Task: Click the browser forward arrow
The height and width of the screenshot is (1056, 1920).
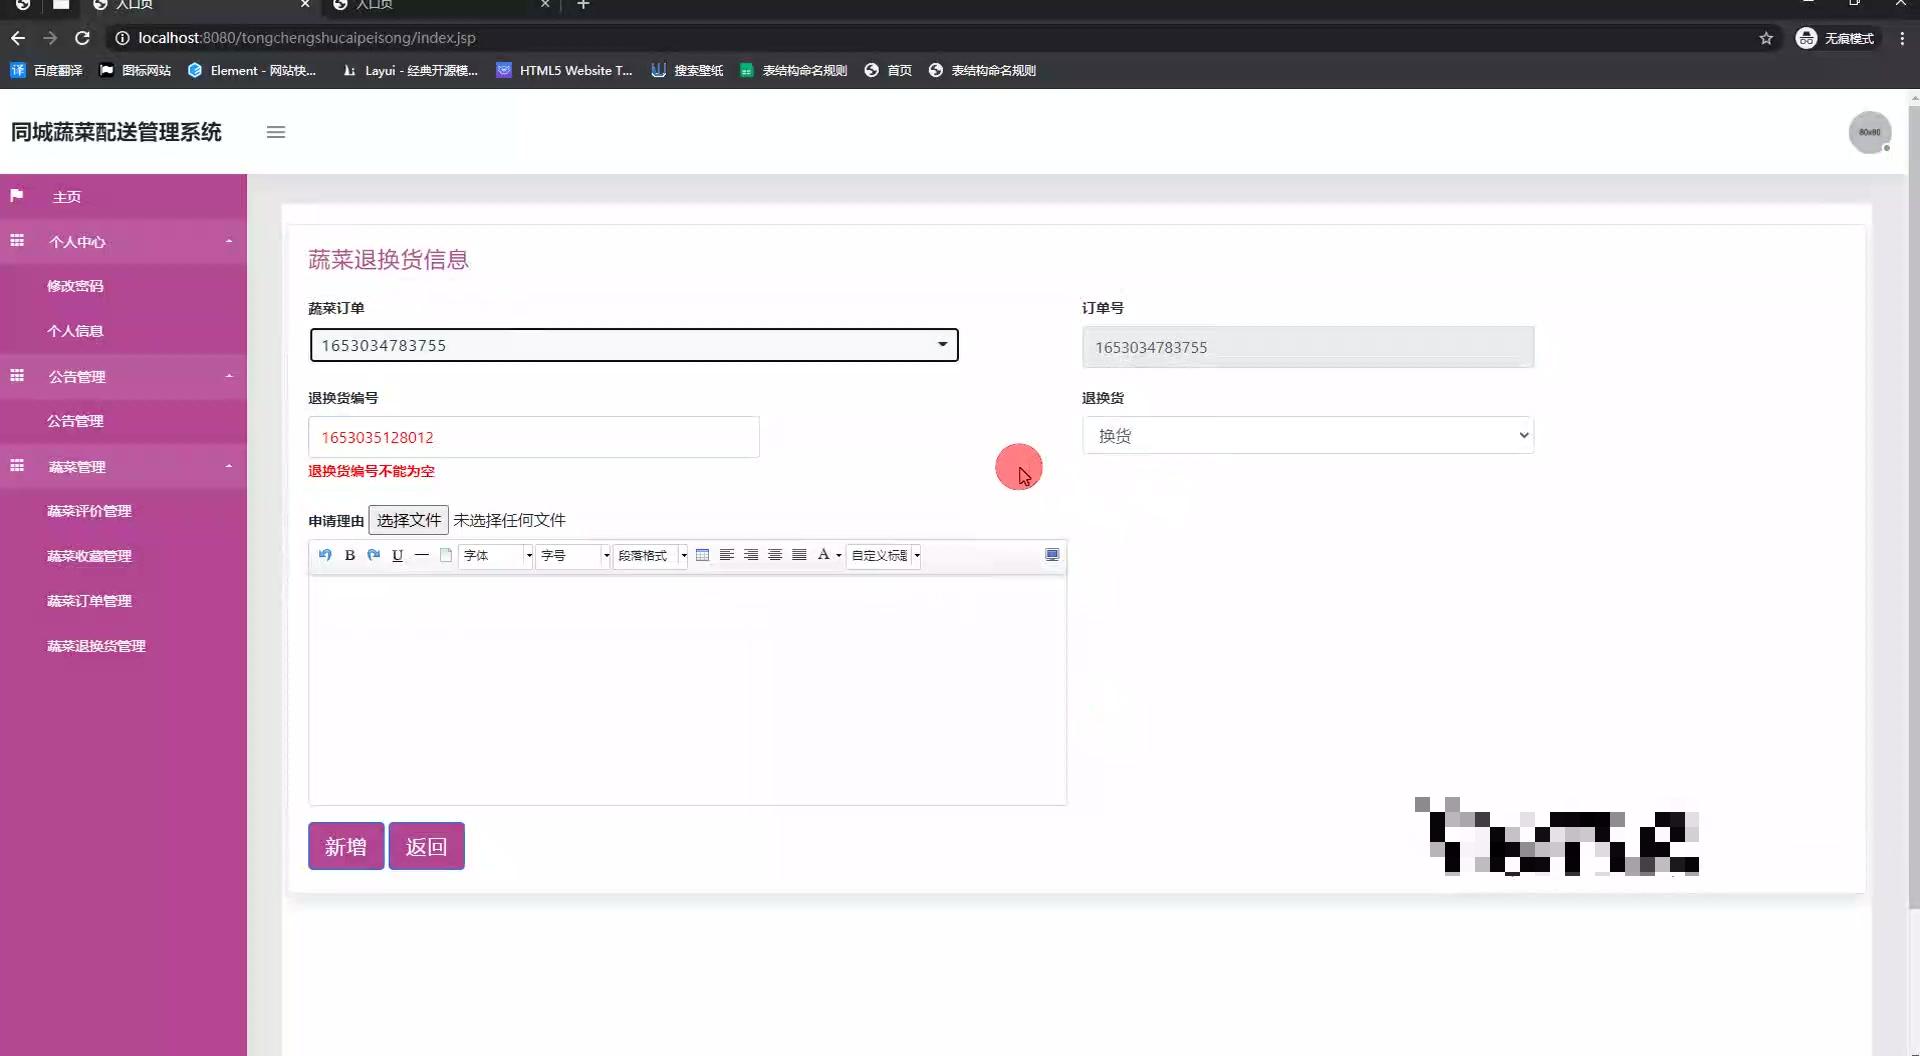Action: click(x=50, y=38)
